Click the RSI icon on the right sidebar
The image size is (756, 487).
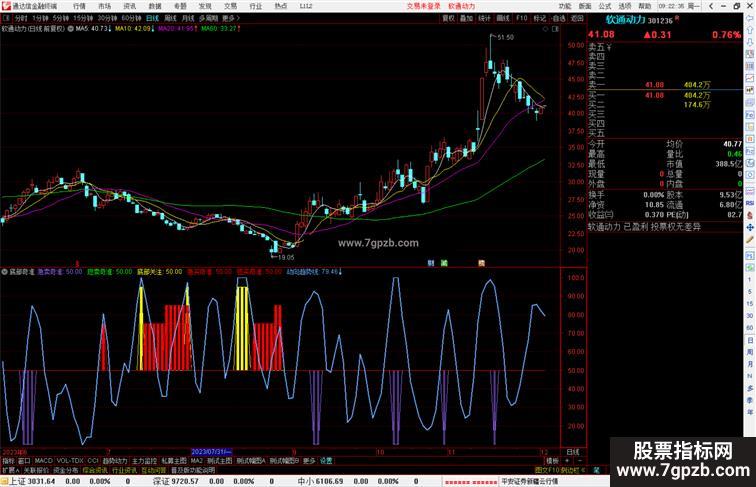pos(750,203)
